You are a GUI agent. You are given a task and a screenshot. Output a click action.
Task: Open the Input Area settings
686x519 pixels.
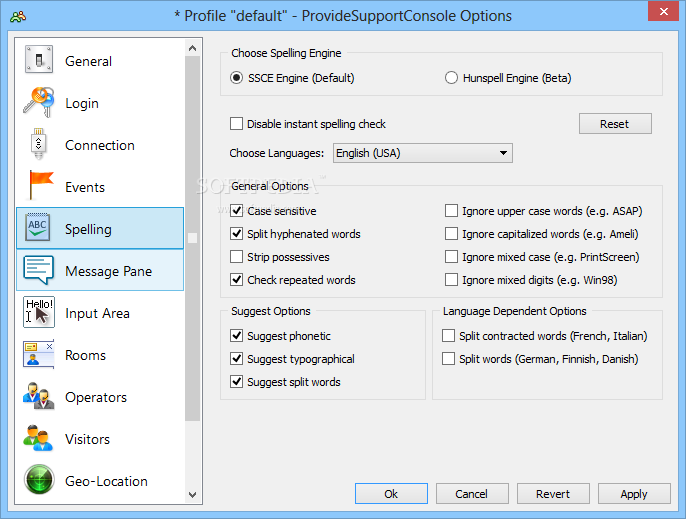[100, 313]
